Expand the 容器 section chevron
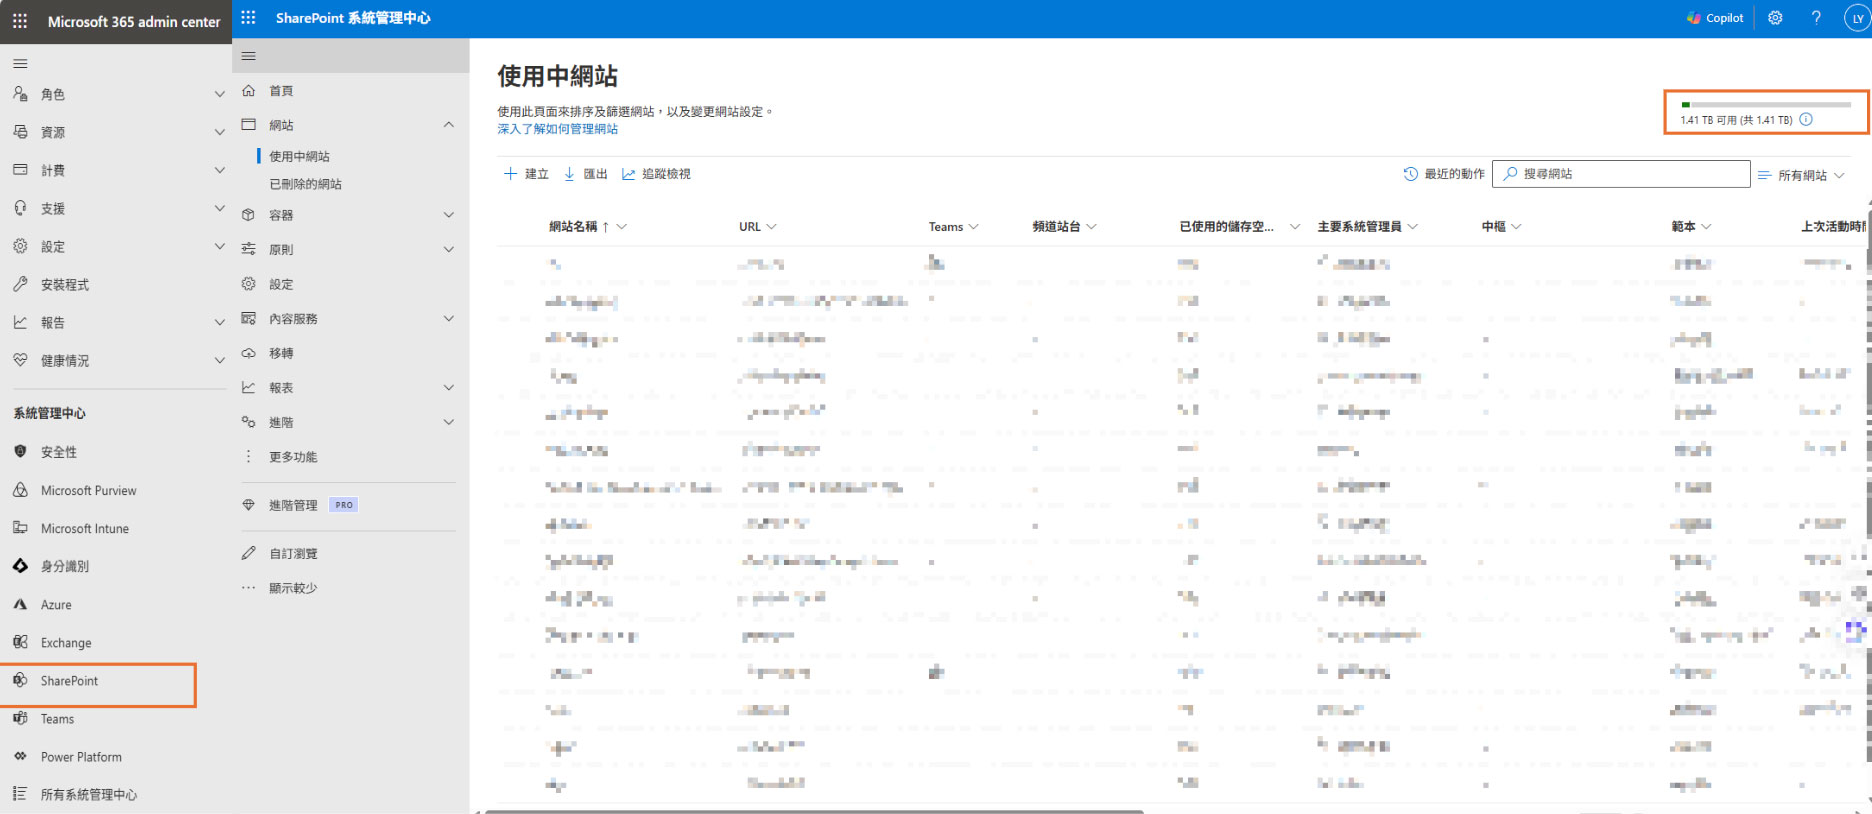 click(x=449, y=215)
